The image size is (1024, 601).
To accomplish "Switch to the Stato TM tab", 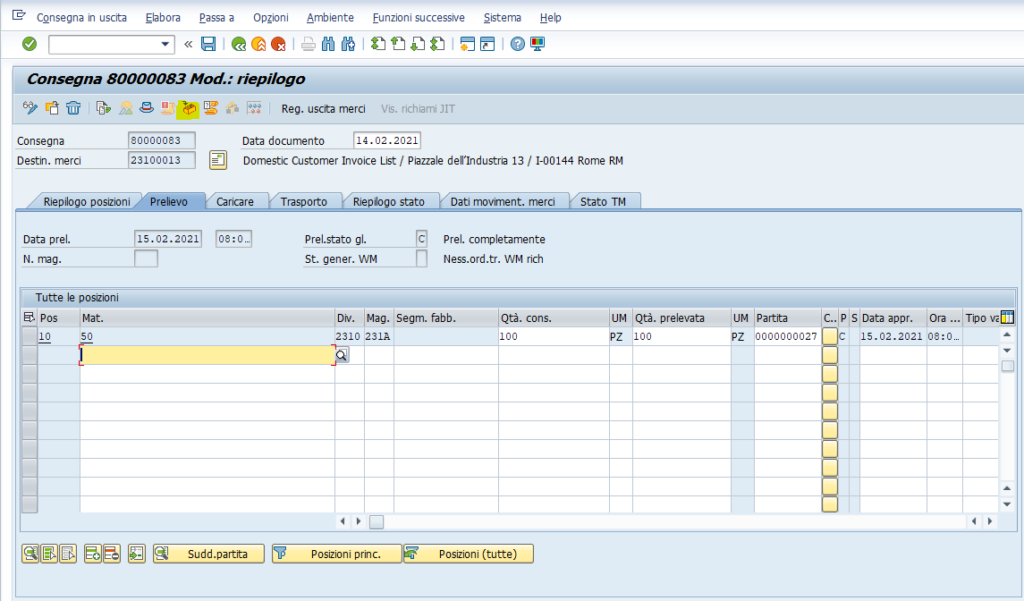I will pos(603,202).
